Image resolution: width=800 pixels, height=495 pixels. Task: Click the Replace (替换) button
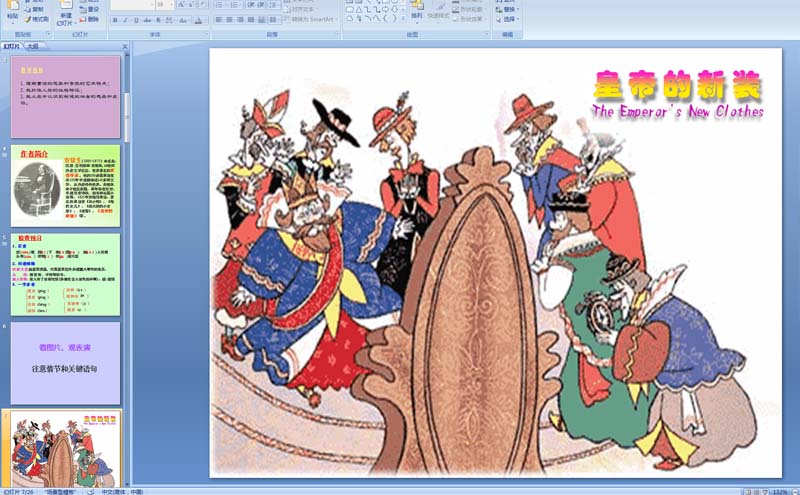507,10
